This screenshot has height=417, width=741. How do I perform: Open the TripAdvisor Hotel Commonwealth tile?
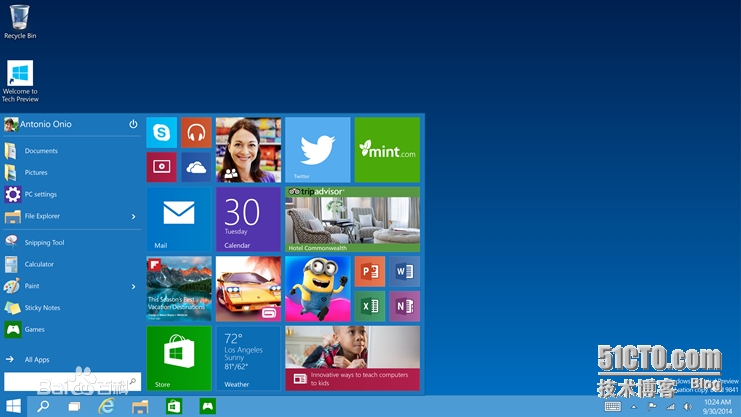tap(353, 219)
